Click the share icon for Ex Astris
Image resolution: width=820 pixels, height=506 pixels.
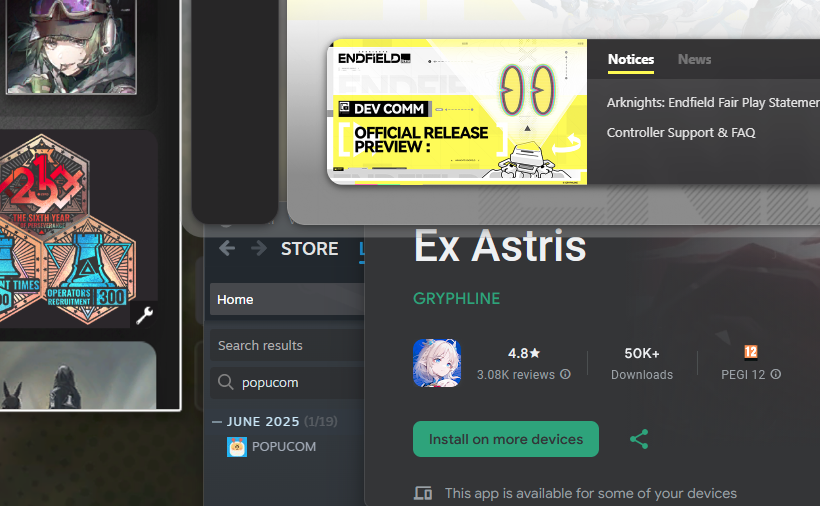pos(639,439)
